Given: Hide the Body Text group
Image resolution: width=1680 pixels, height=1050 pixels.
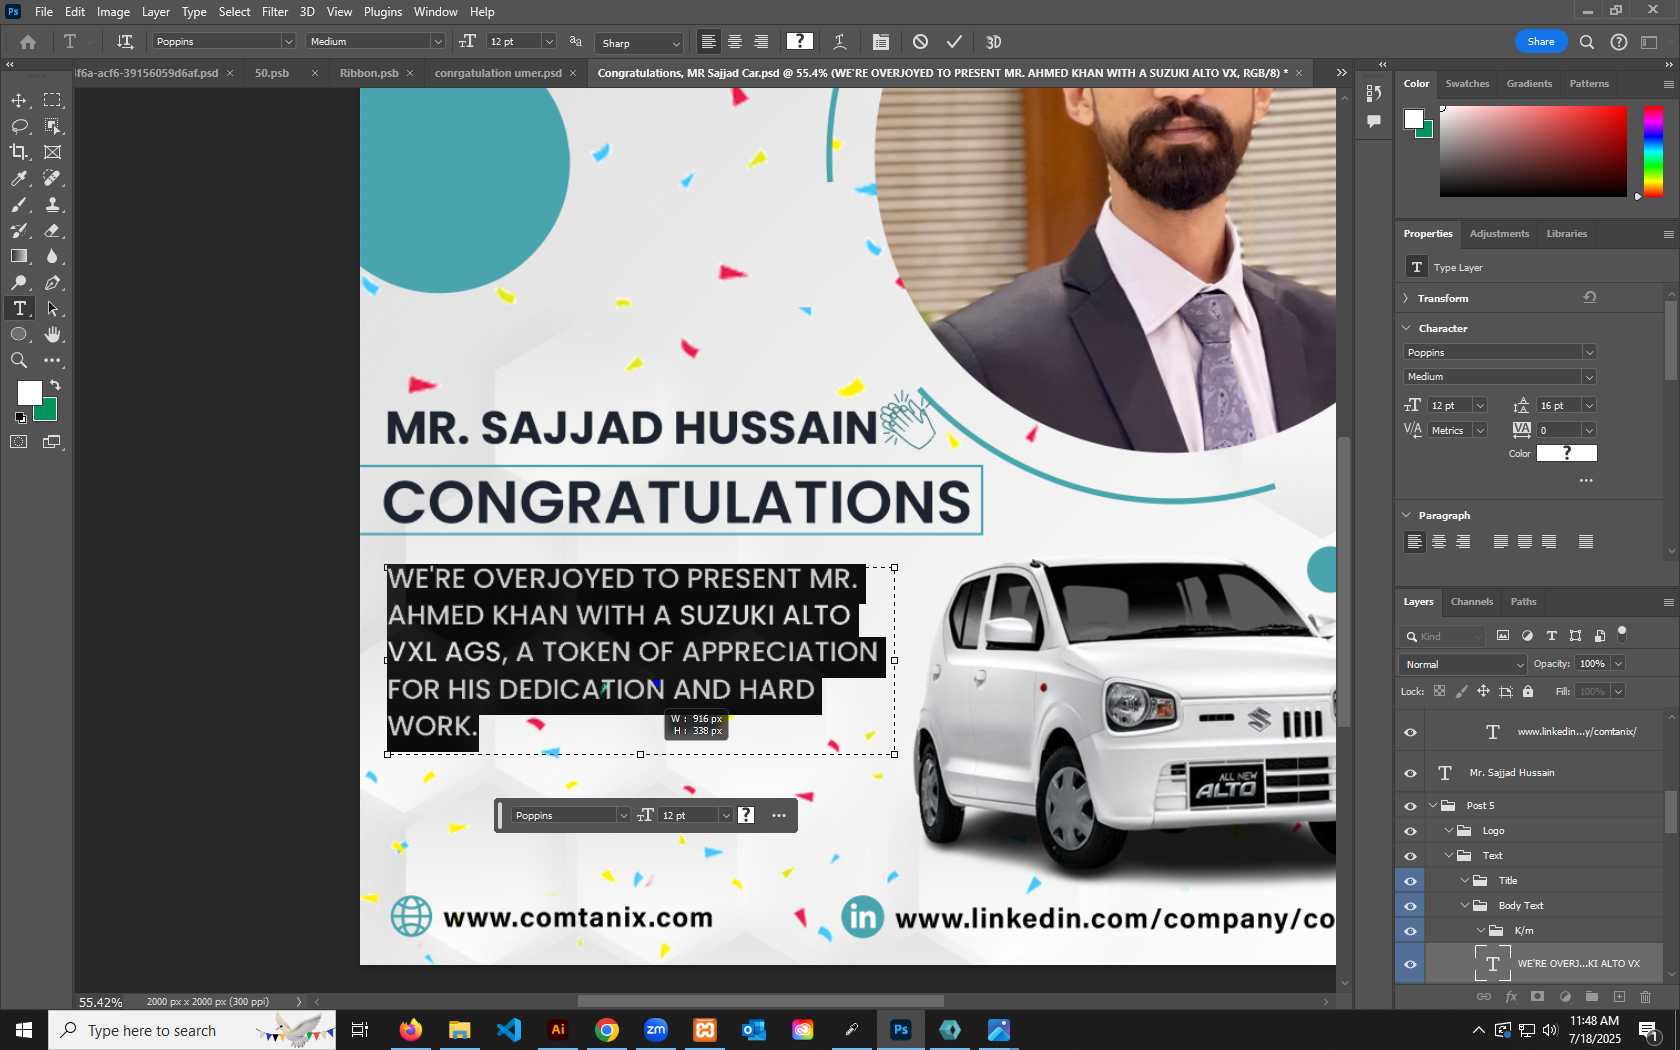Looking at the screenshot, I should (1410, 906).
